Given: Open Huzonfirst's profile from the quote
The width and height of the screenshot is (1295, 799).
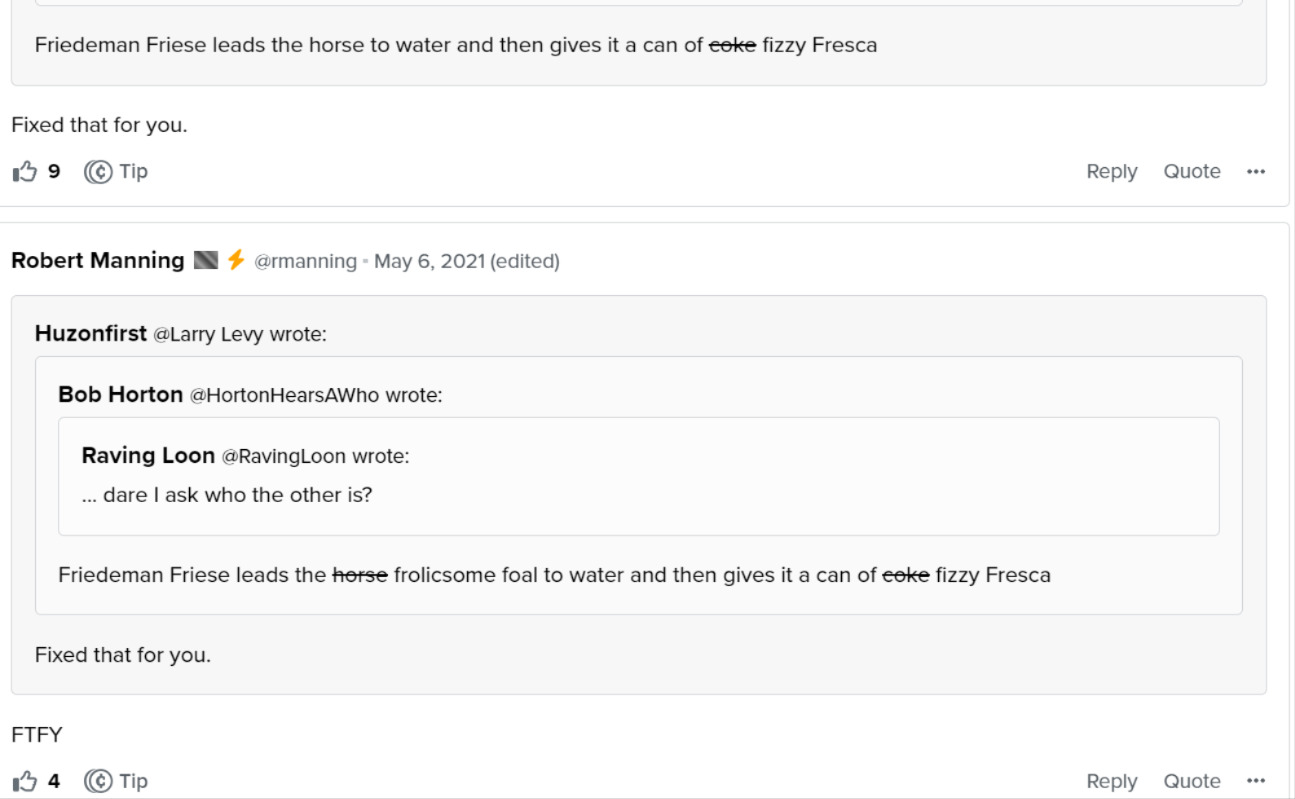Looking at the screenshot, I should tap(91, 334).
